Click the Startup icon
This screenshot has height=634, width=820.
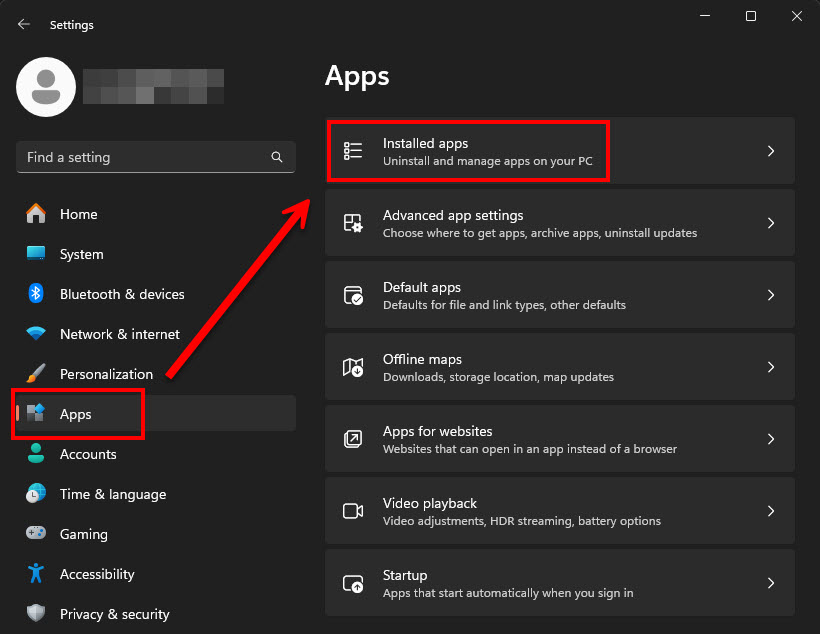353,583
